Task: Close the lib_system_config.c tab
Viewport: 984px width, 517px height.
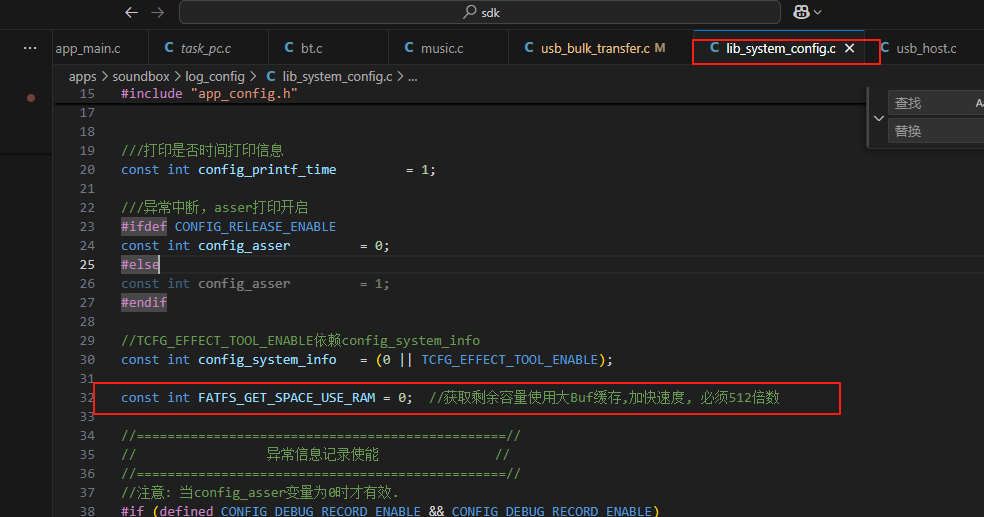Action: (849, 48)
